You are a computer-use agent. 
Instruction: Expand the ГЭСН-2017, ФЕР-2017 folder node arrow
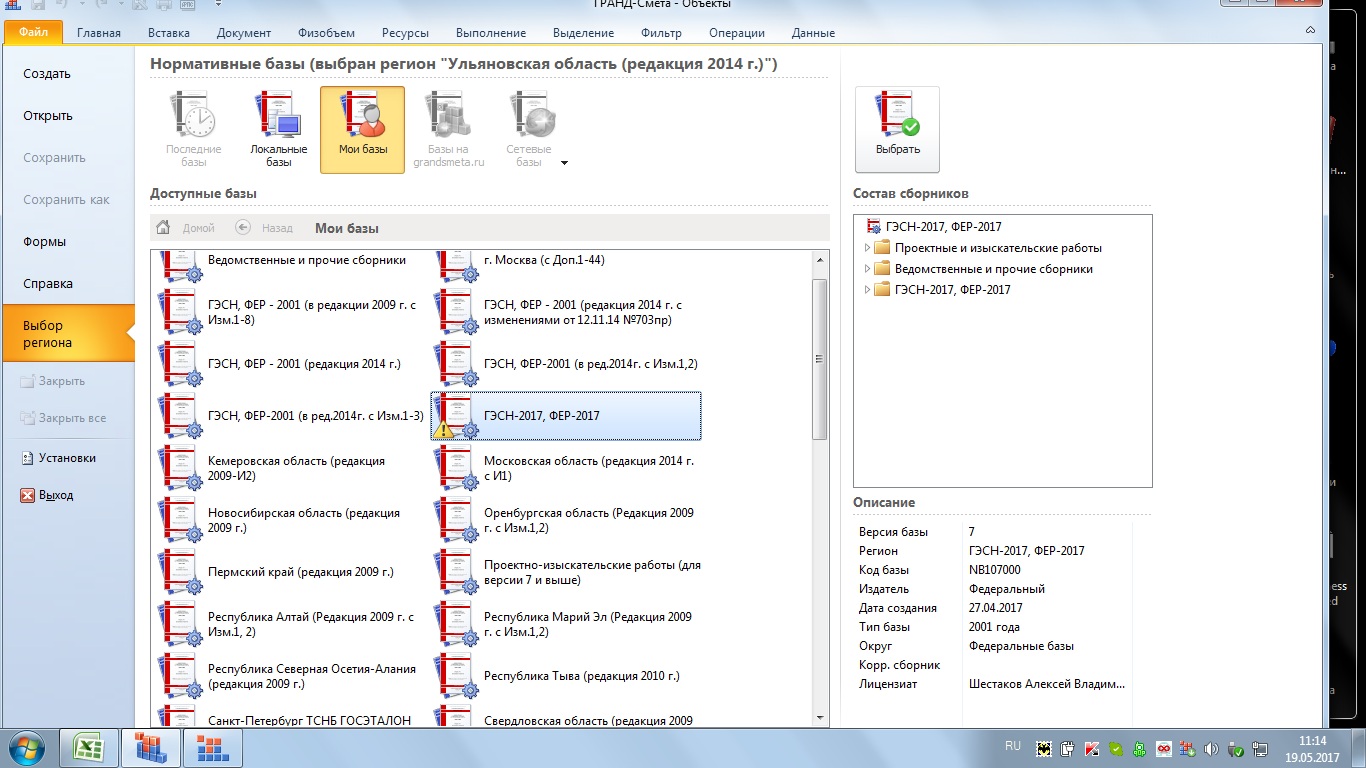(x=867, y=290)
